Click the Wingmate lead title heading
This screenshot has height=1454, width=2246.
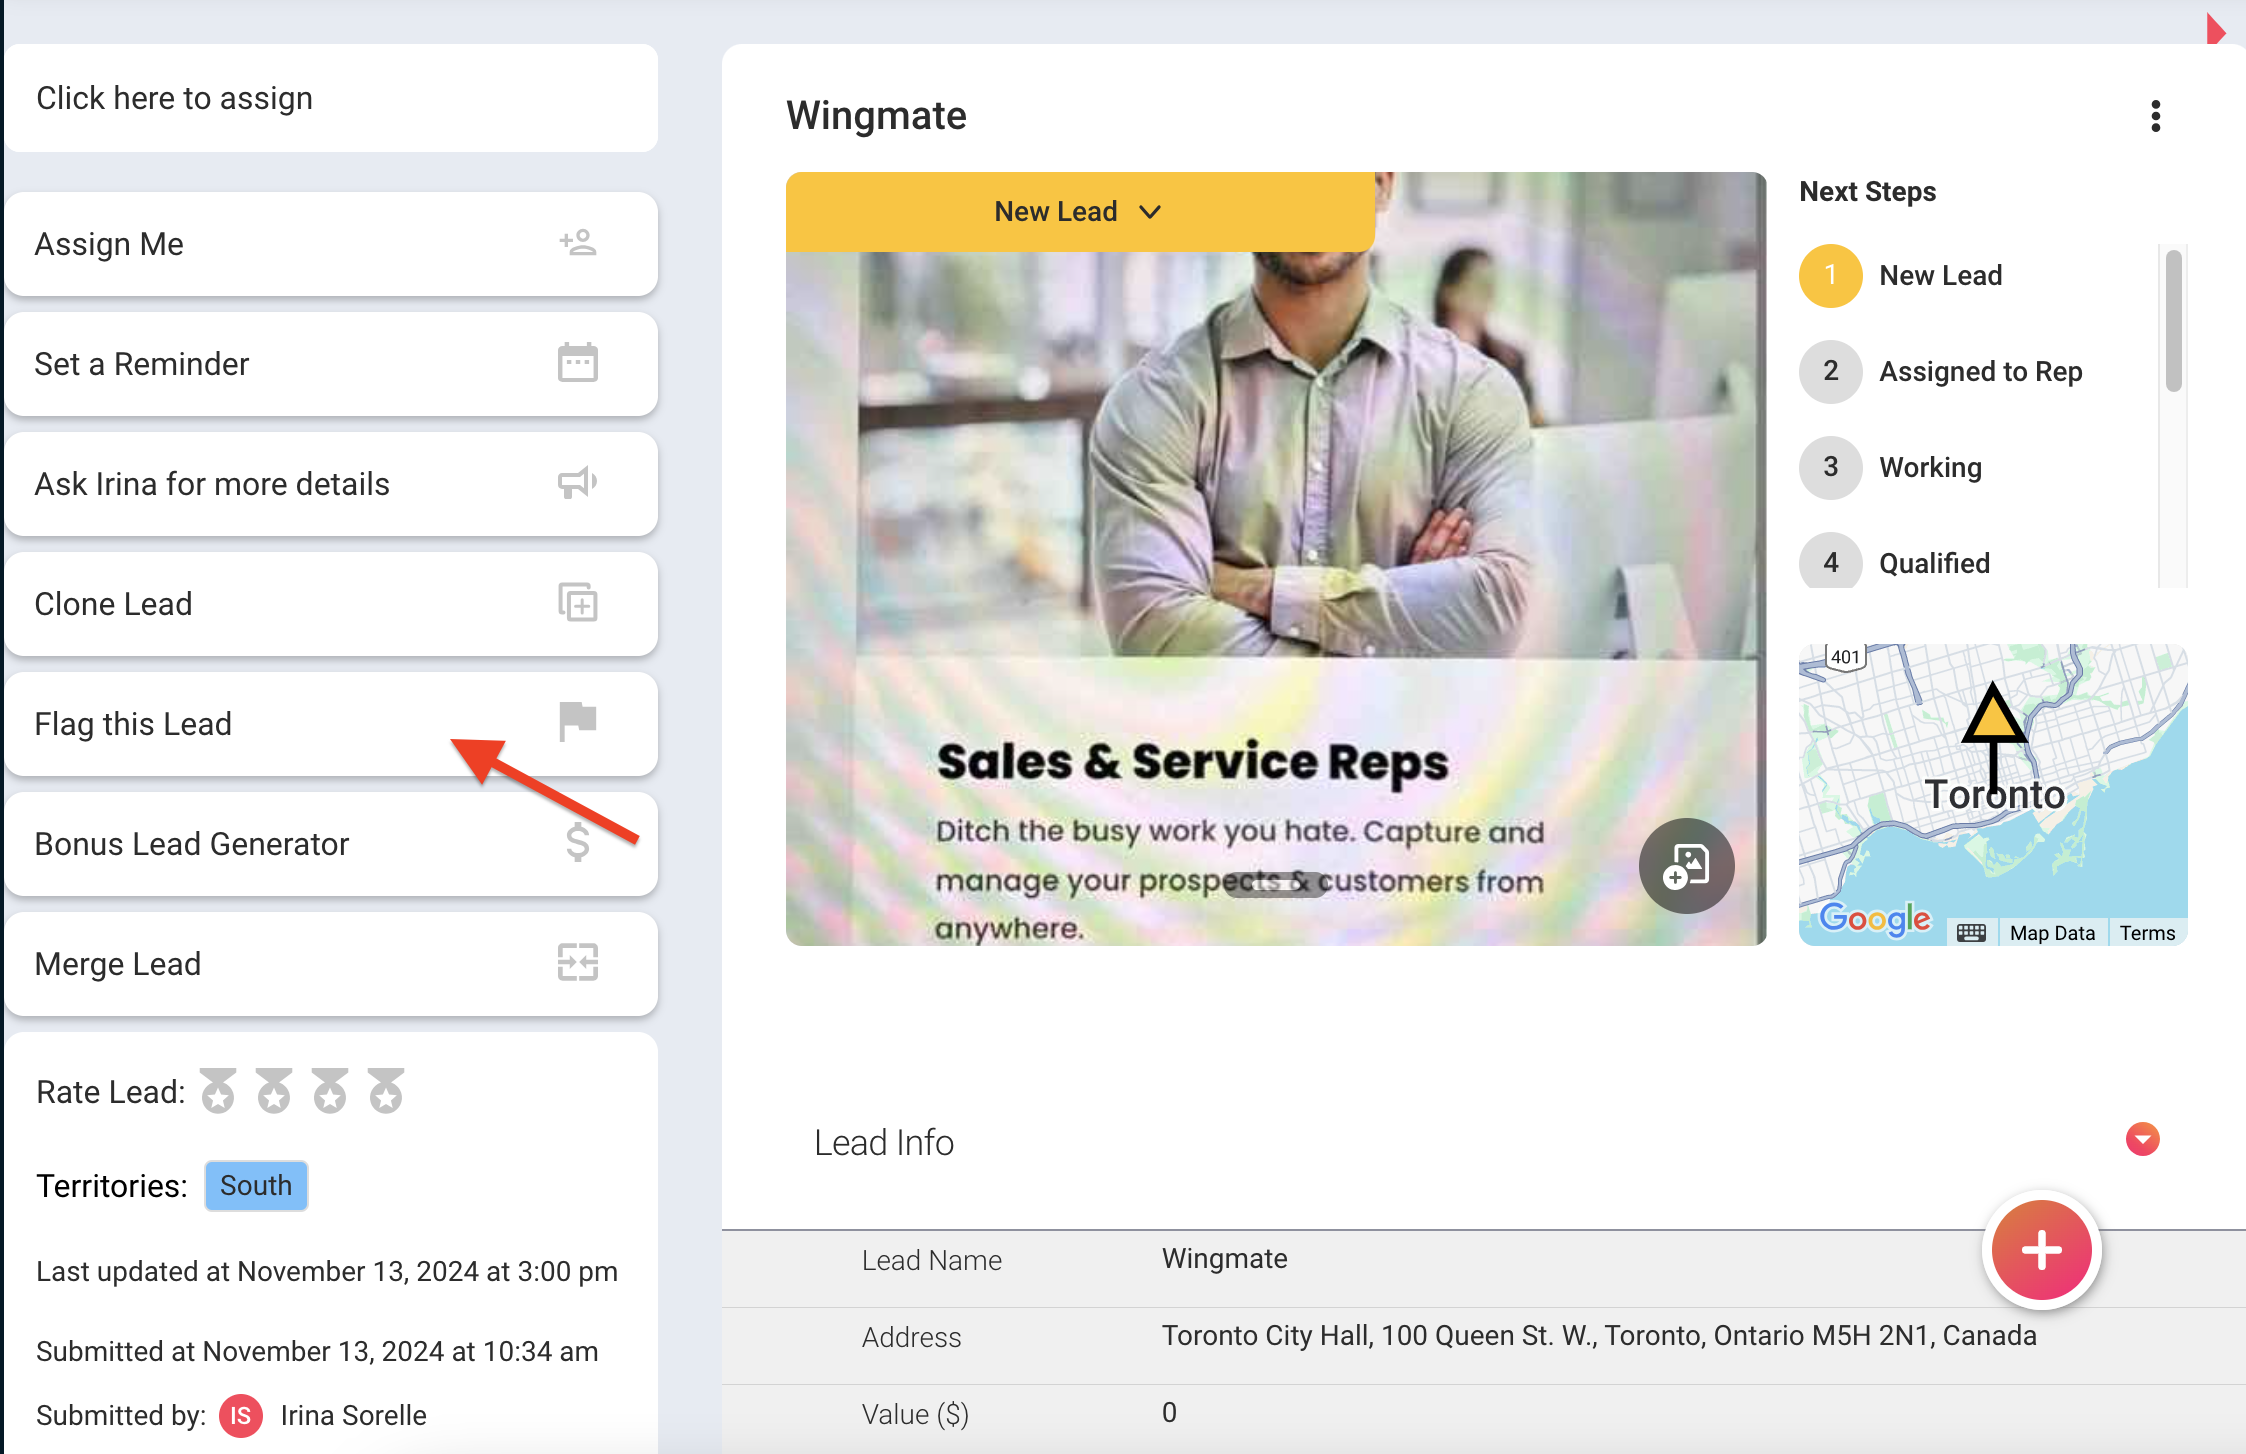click(876, 116)
